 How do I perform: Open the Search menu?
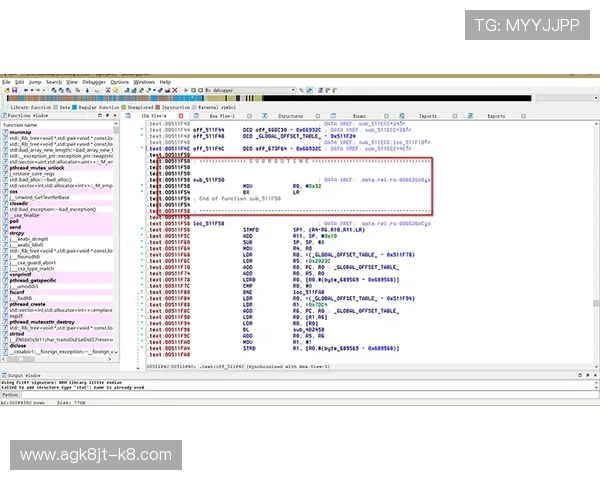coord(54,82)
